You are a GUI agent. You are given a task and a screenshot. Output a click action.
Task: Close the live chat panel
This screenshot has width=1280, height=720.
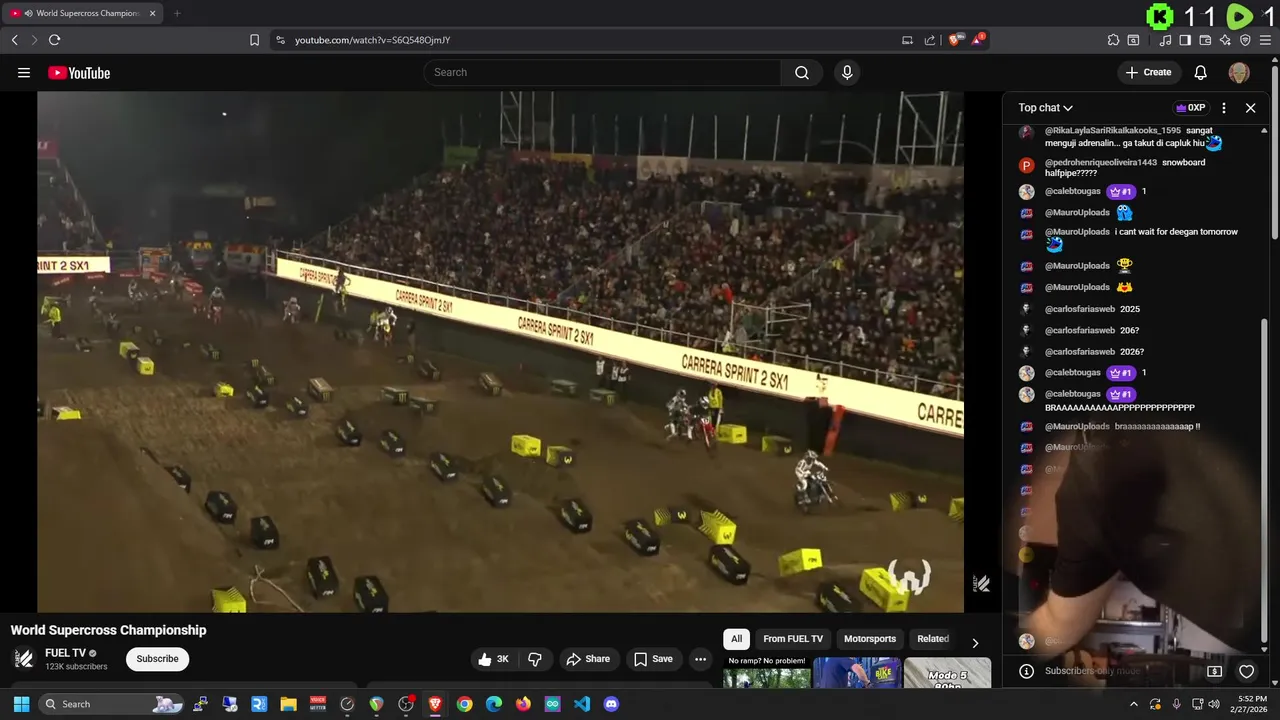point(1250,108)
